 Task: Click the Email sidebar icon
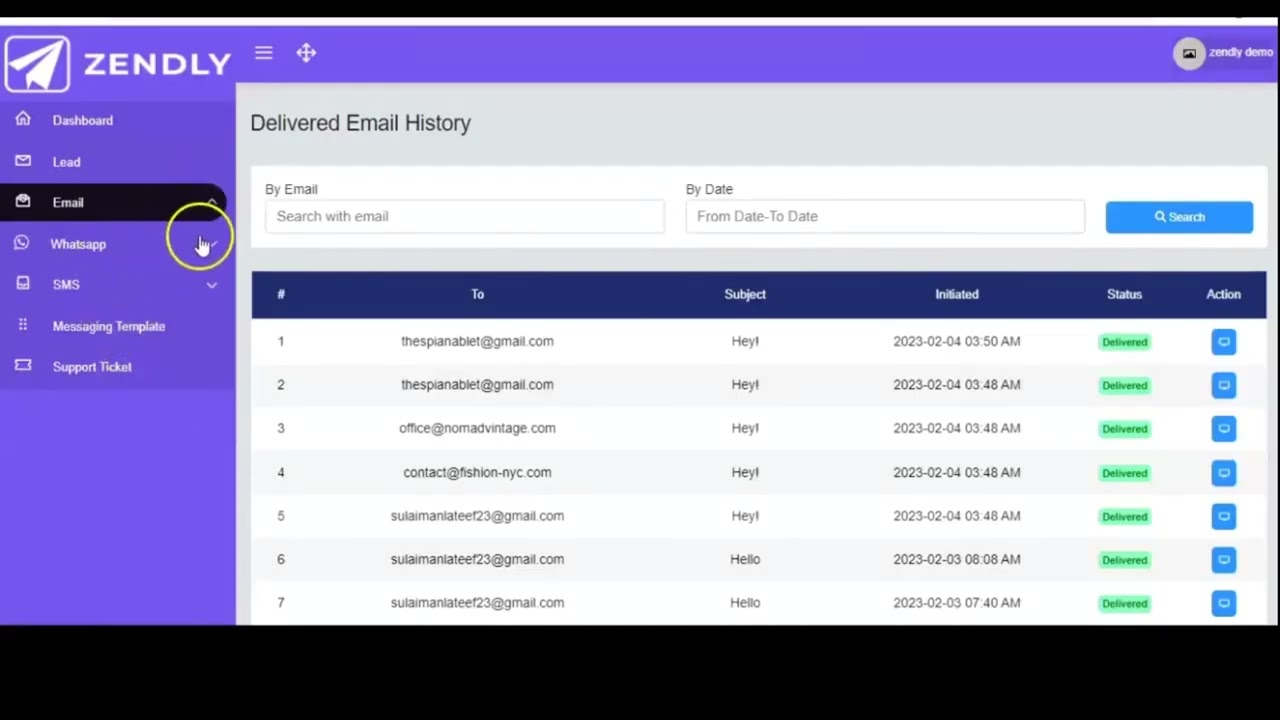(x=23, y=201)
